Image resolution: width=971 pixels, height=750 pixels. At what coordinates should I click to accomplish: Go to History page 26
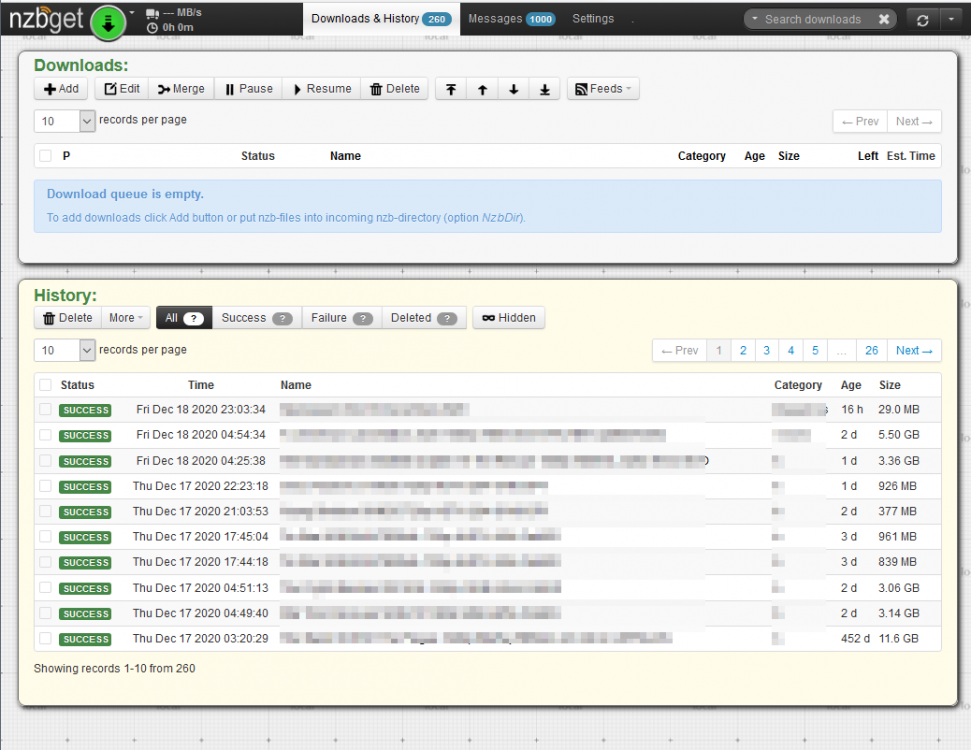tap(871, 351)
